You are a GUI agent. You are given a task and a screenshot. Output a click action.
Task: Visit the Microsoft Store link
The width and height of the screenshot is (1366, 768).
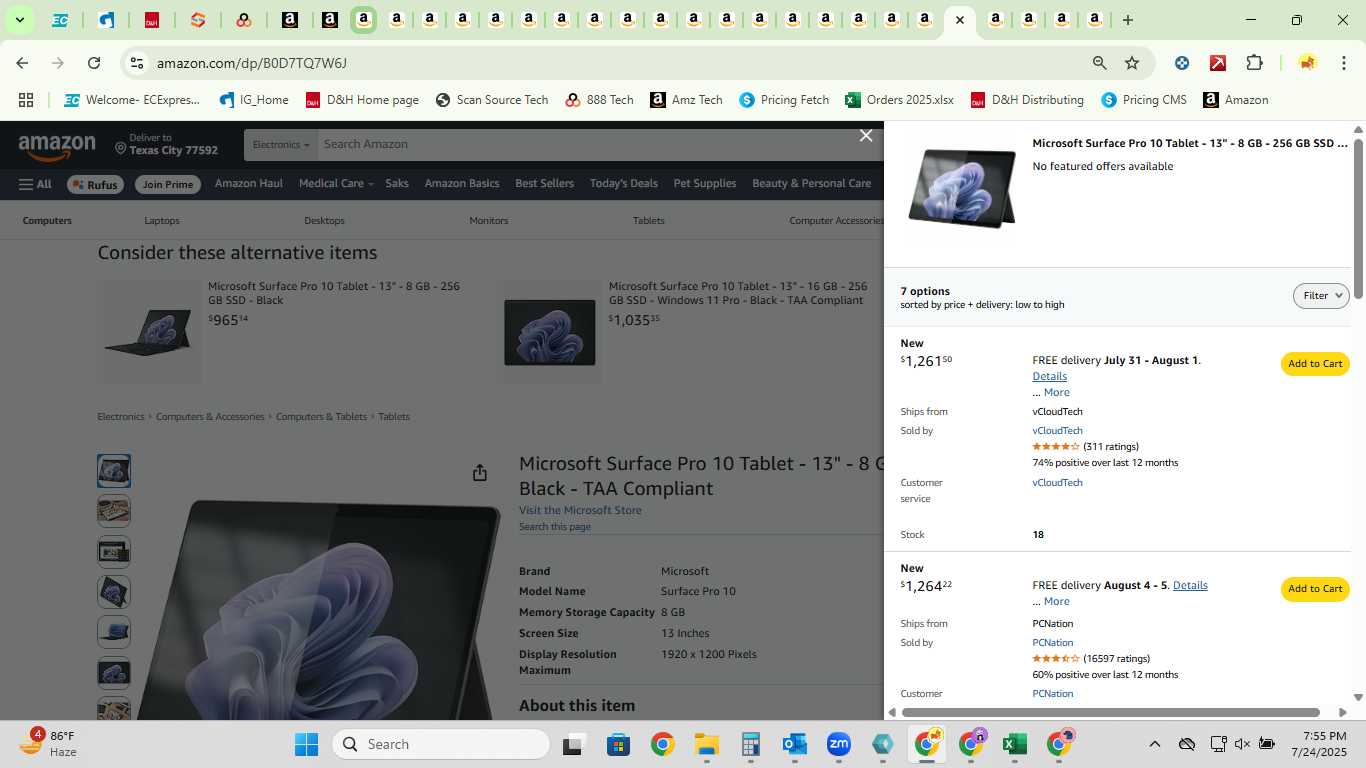tap(580, 510)
